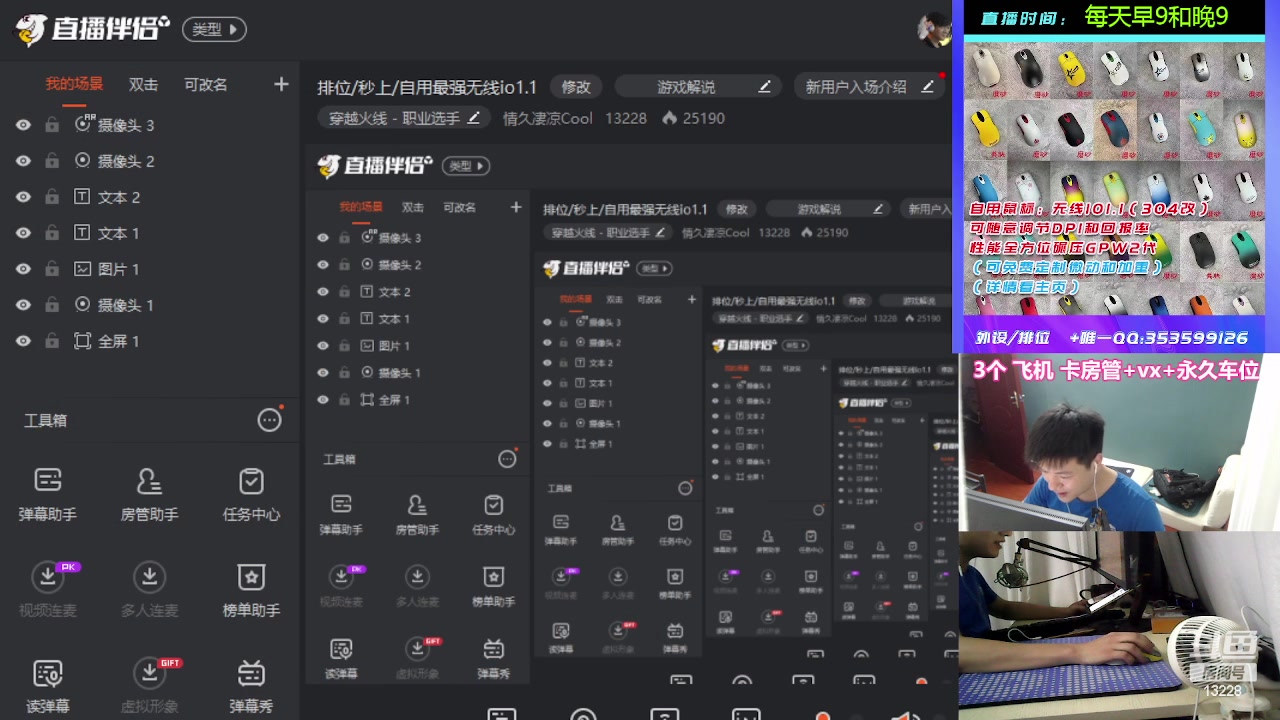Click popularity value 25190
The width and height of the screenshot is (1280, 720).
pyautogui.click(x=704, y=118)
